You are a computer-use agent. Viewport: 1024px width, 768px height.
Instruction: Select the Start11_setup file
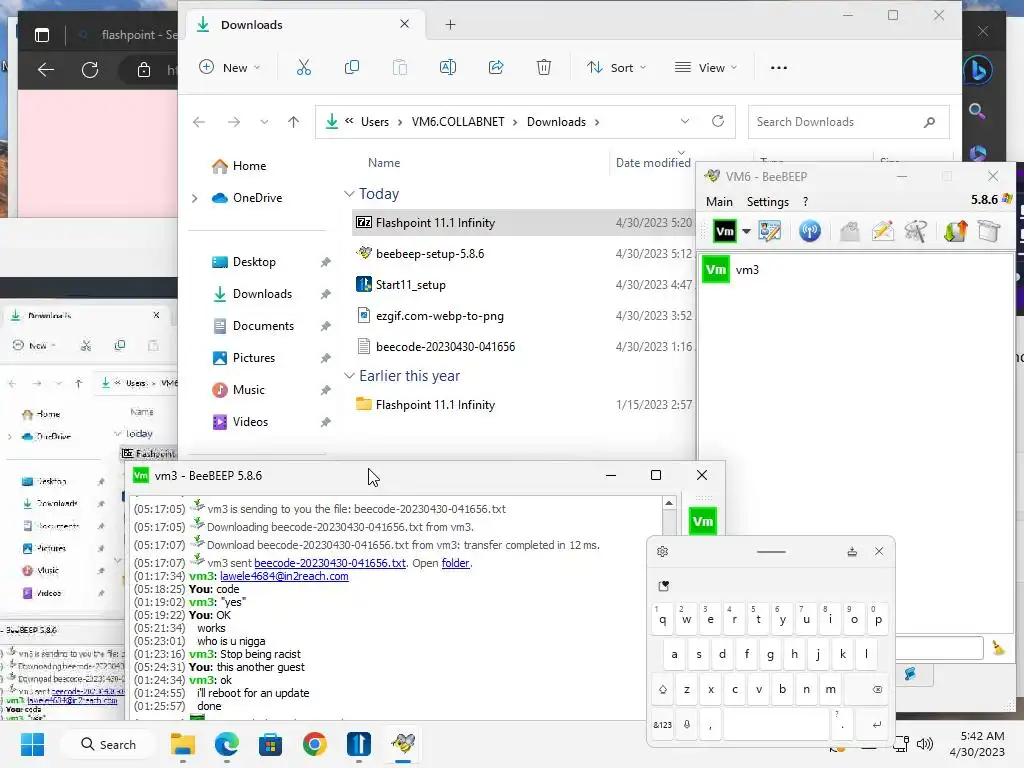click(411, 285)
